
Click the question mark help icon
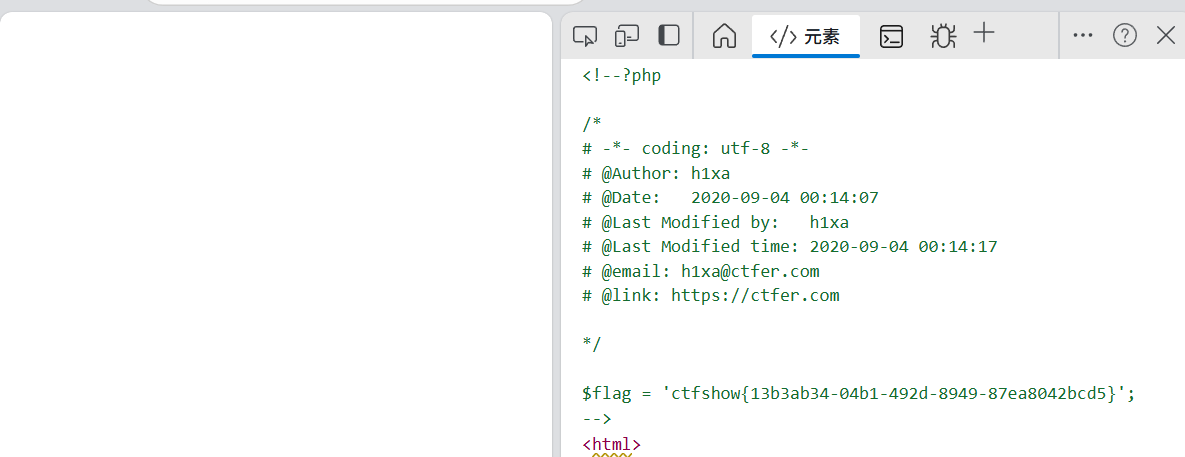point(1125,35)
